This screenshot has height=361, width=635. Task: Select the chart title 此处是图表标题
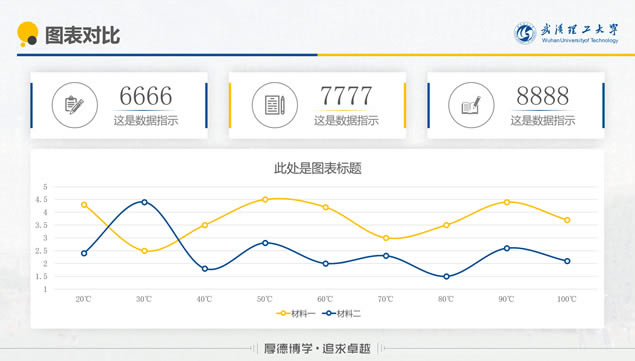318,168
